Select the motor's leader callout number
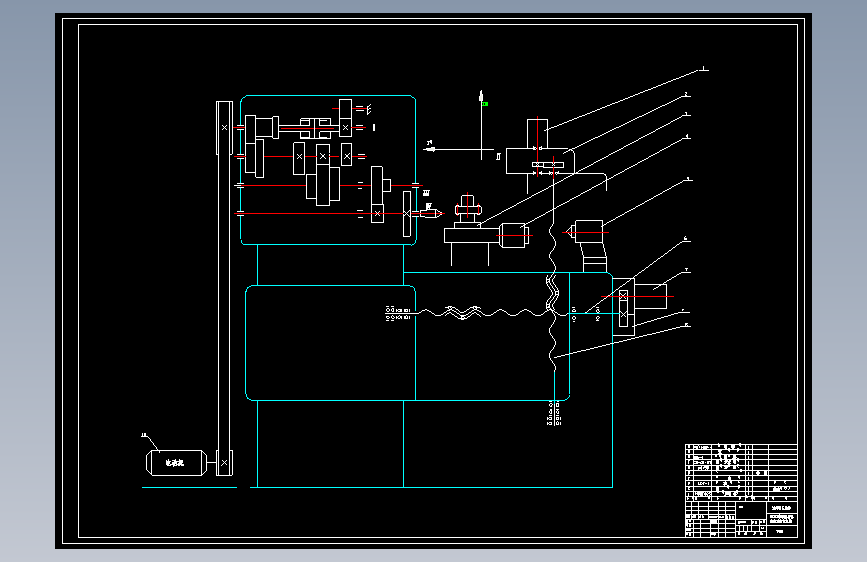The height and width of the screenshot is (562, 867). point(144,435)
